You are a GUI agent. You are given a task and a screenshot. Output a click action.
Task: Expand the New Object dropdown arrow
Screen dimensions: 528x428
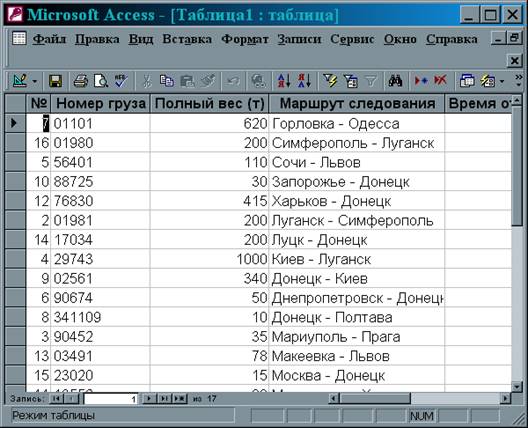pos(502,81)
